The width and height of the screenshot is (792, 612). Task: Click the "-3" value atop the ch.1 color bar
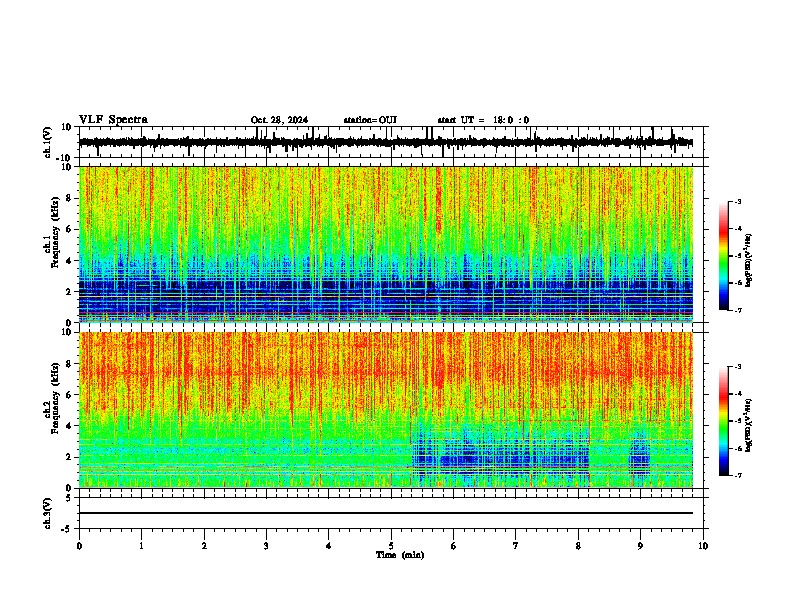[x=737, y=201]
